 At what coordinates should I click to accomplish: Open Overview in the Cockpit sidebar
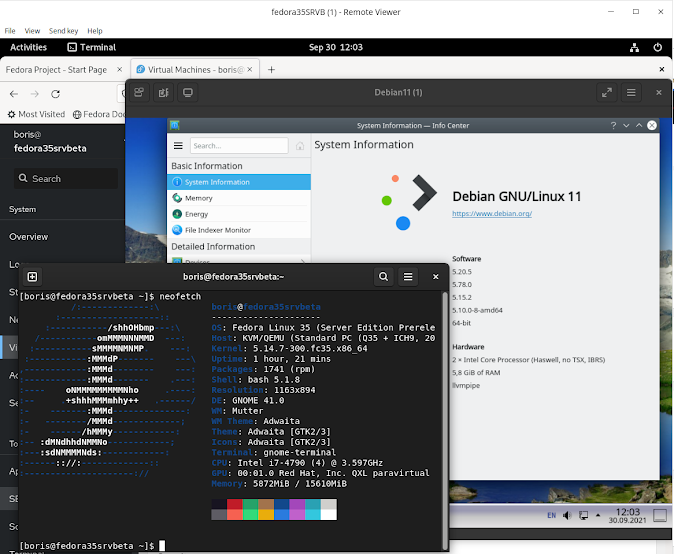coord(29,237)
